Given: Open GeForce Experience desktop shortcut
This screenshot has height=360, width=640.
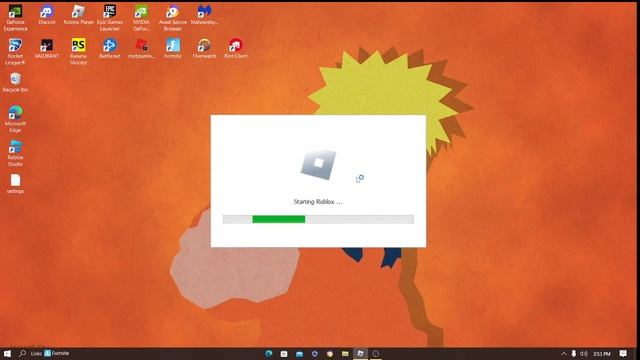Looking at the screenshot, I should point(15,18).
